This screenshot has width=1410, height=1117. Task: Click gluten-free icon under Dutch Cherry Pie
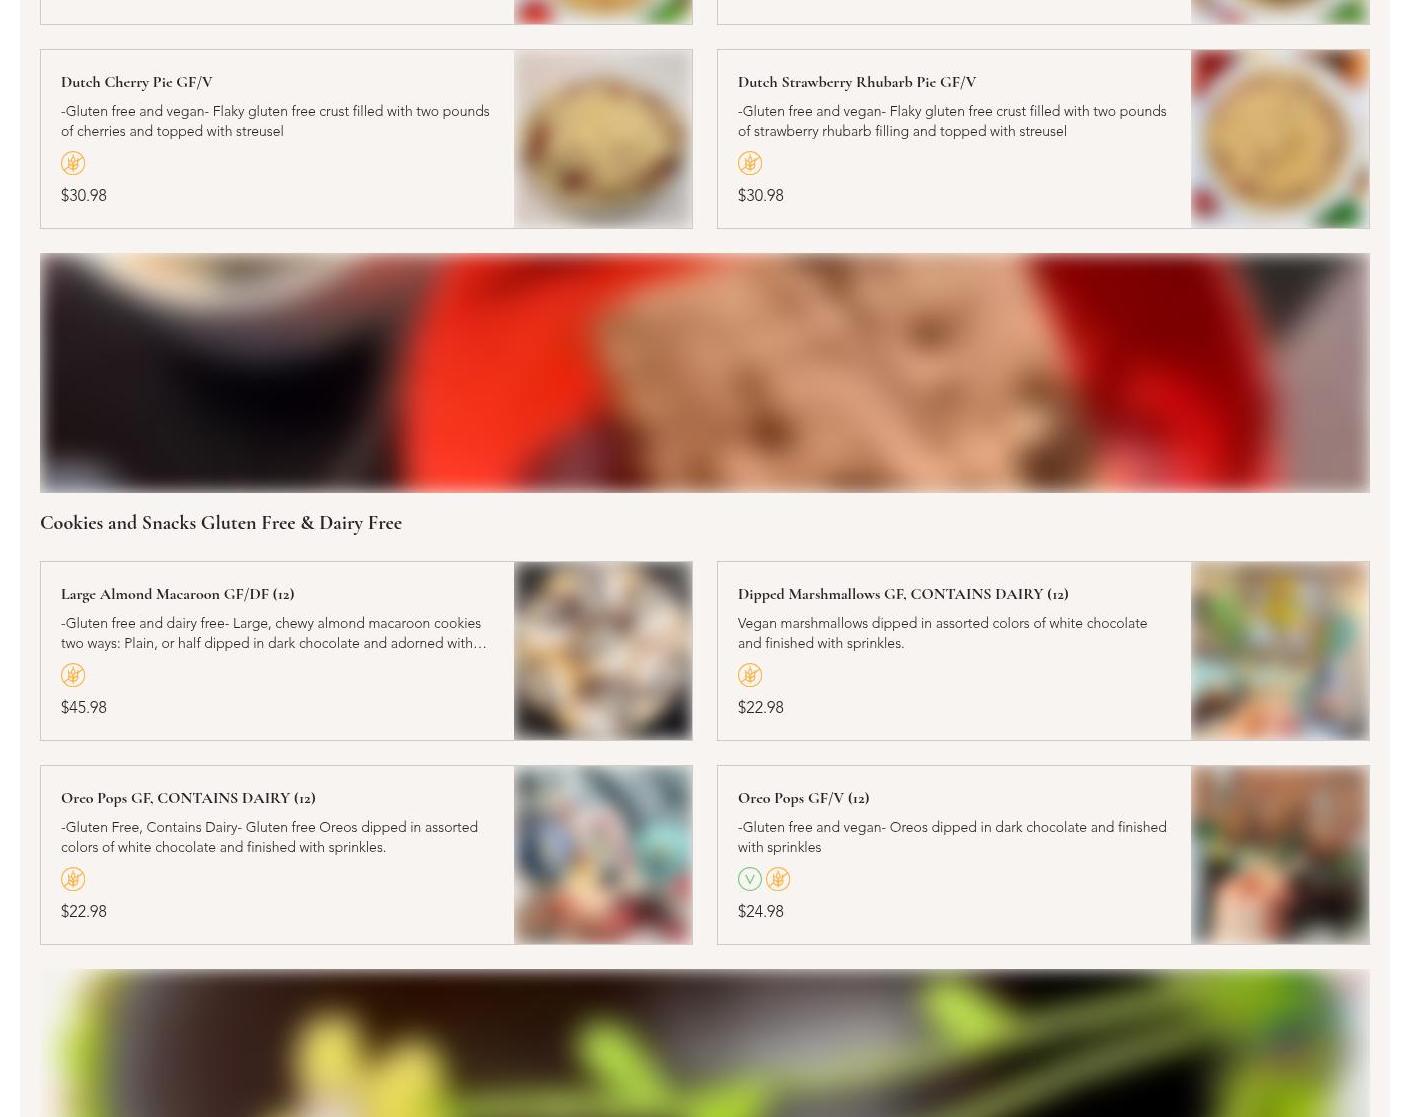coord(73,163)
